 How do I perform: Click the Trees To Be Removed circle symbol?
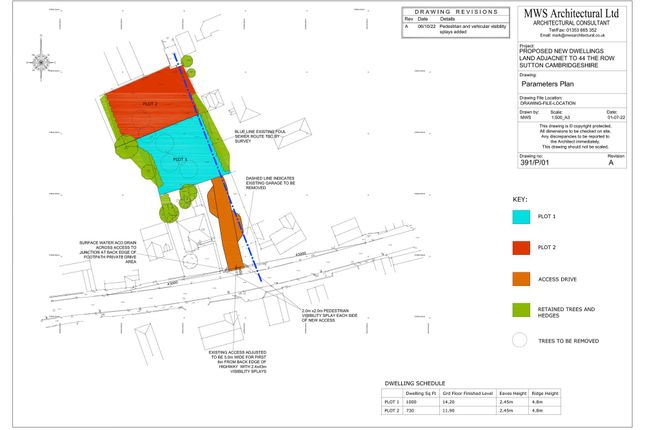coord(522,340)
